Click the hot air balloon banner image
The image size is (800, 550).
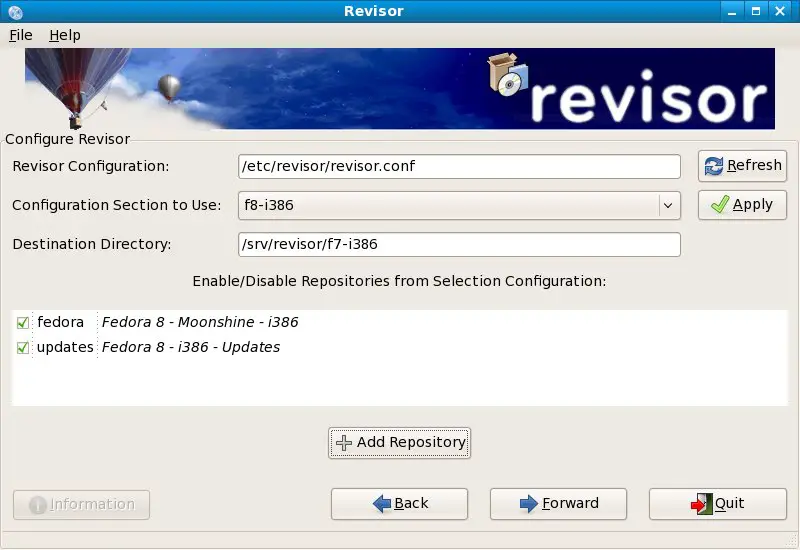pos(400,88)
